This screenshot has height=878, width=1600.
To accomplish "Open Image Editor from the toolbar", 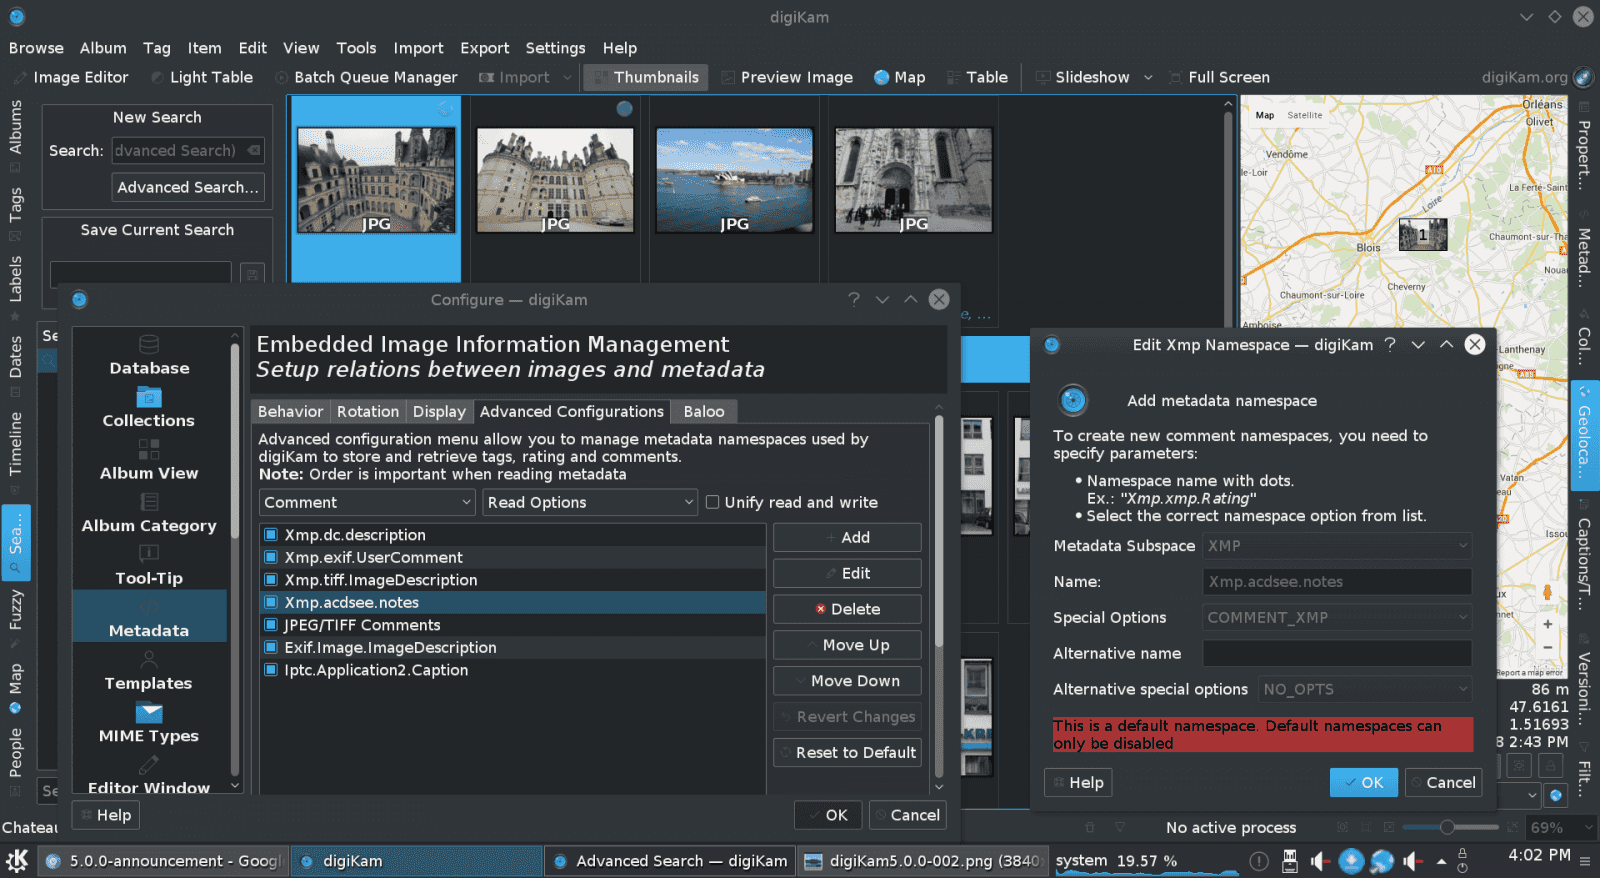I will tap(71, 77).
